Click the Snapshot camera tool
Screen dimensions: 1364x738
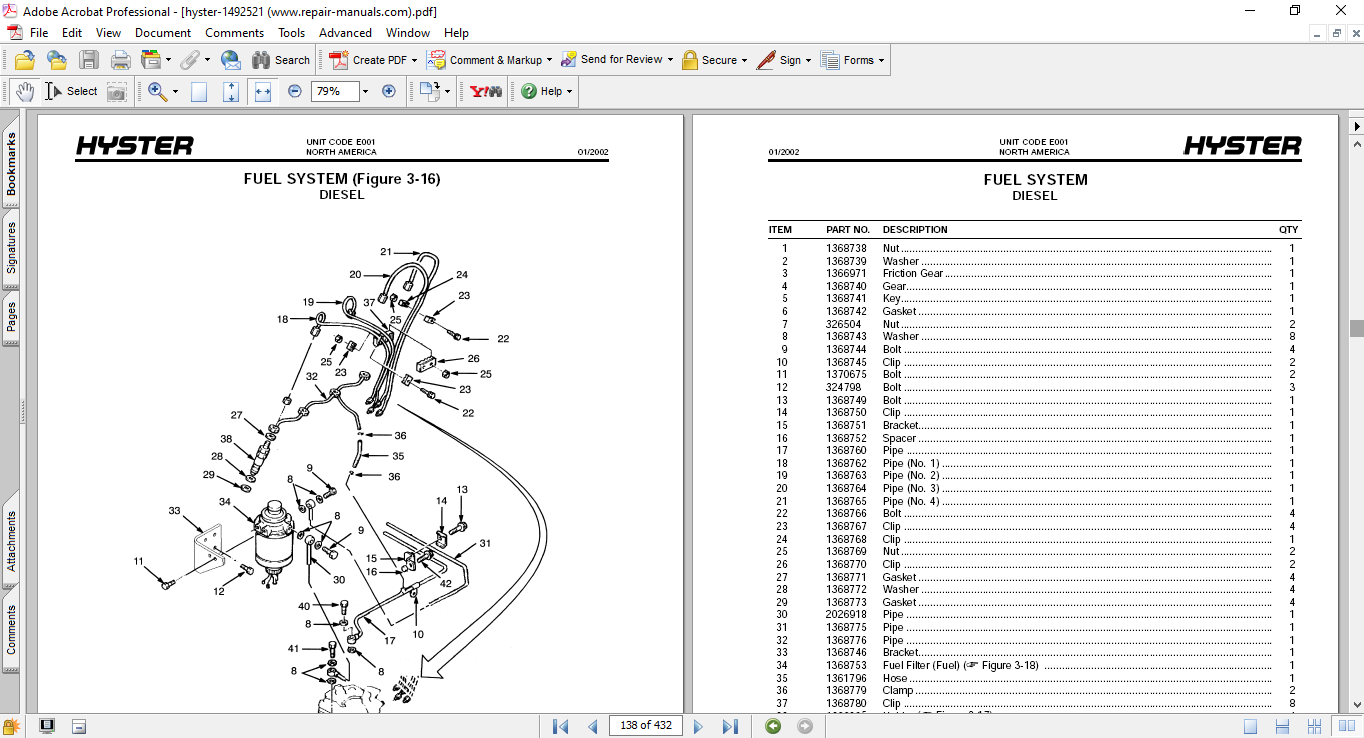coord(117,91)
